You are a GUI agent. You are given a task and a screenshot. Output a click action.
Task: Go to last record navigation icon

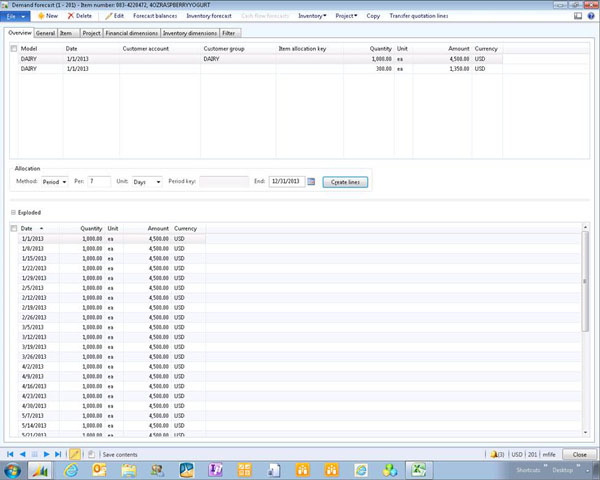[x=58, y=454]
